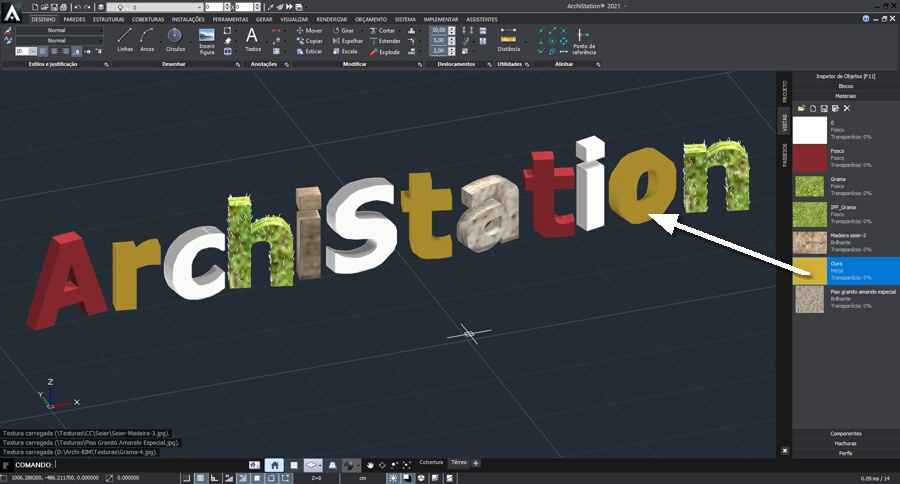Expand the Hachuras panel header

click(x=845, y=443)
